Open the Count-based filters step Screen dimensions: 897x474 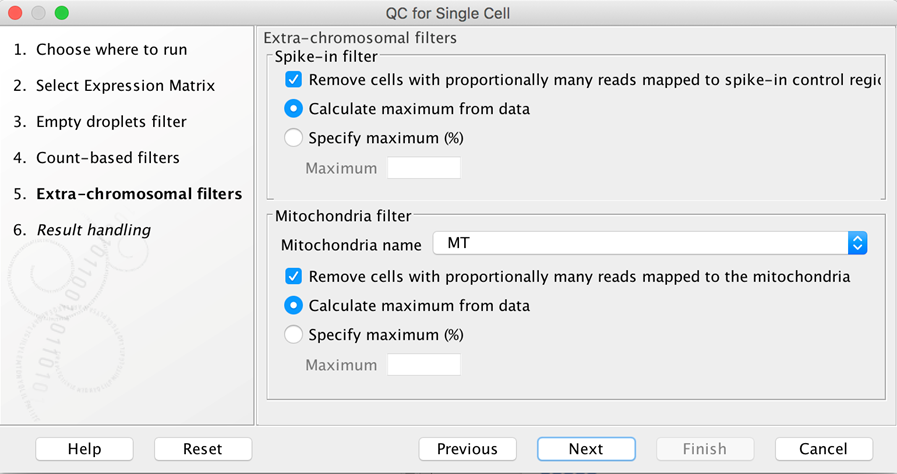pos(108,158)
